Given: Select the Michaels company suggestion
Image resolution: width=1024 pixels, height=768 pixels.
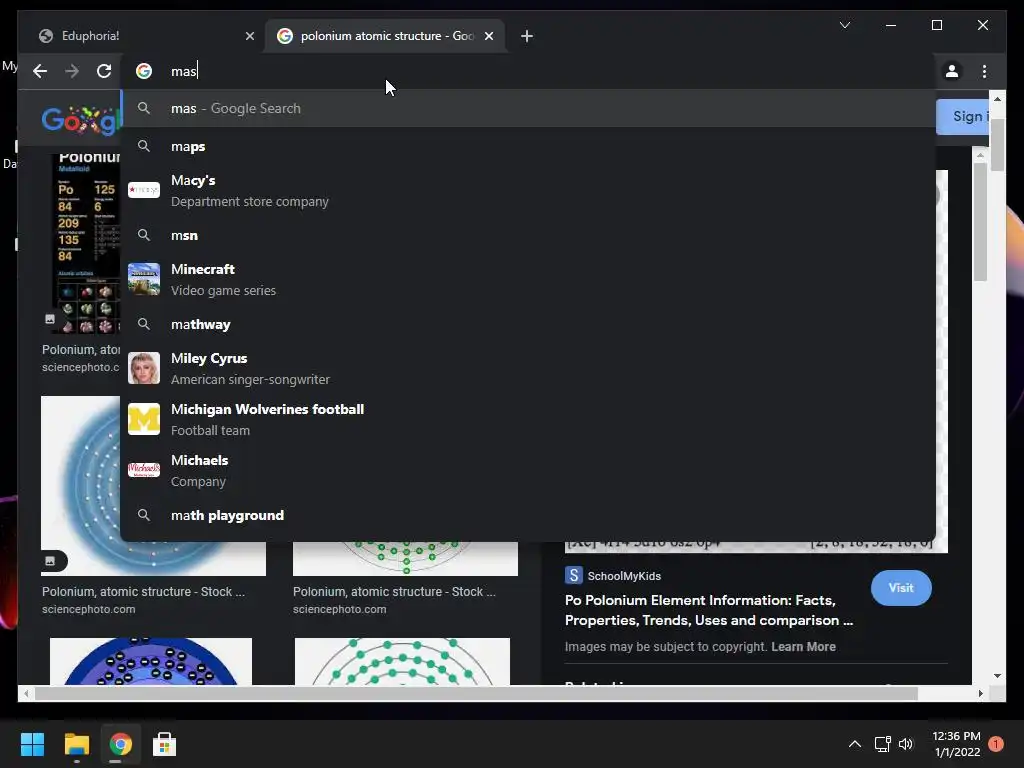Looking at the screenshot, I should [x=528, y=471].
